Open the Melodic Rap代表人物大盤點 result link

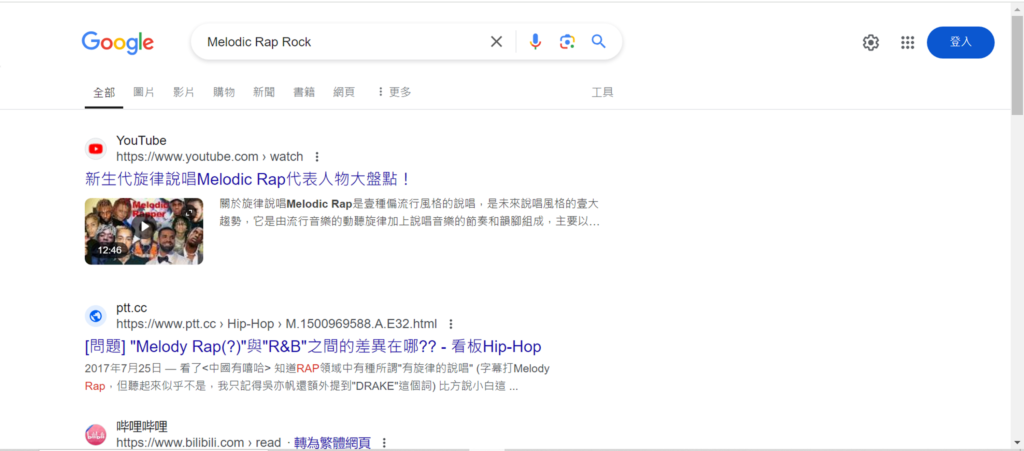pos(248,180)
